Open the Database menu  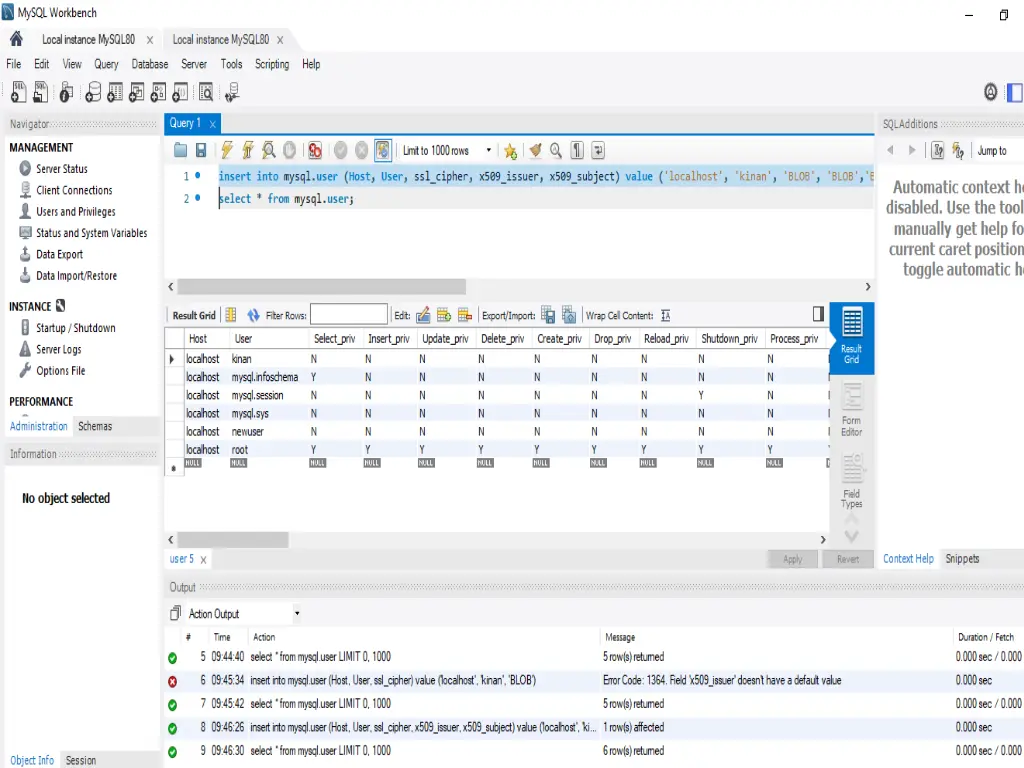(x=150, y=64)
